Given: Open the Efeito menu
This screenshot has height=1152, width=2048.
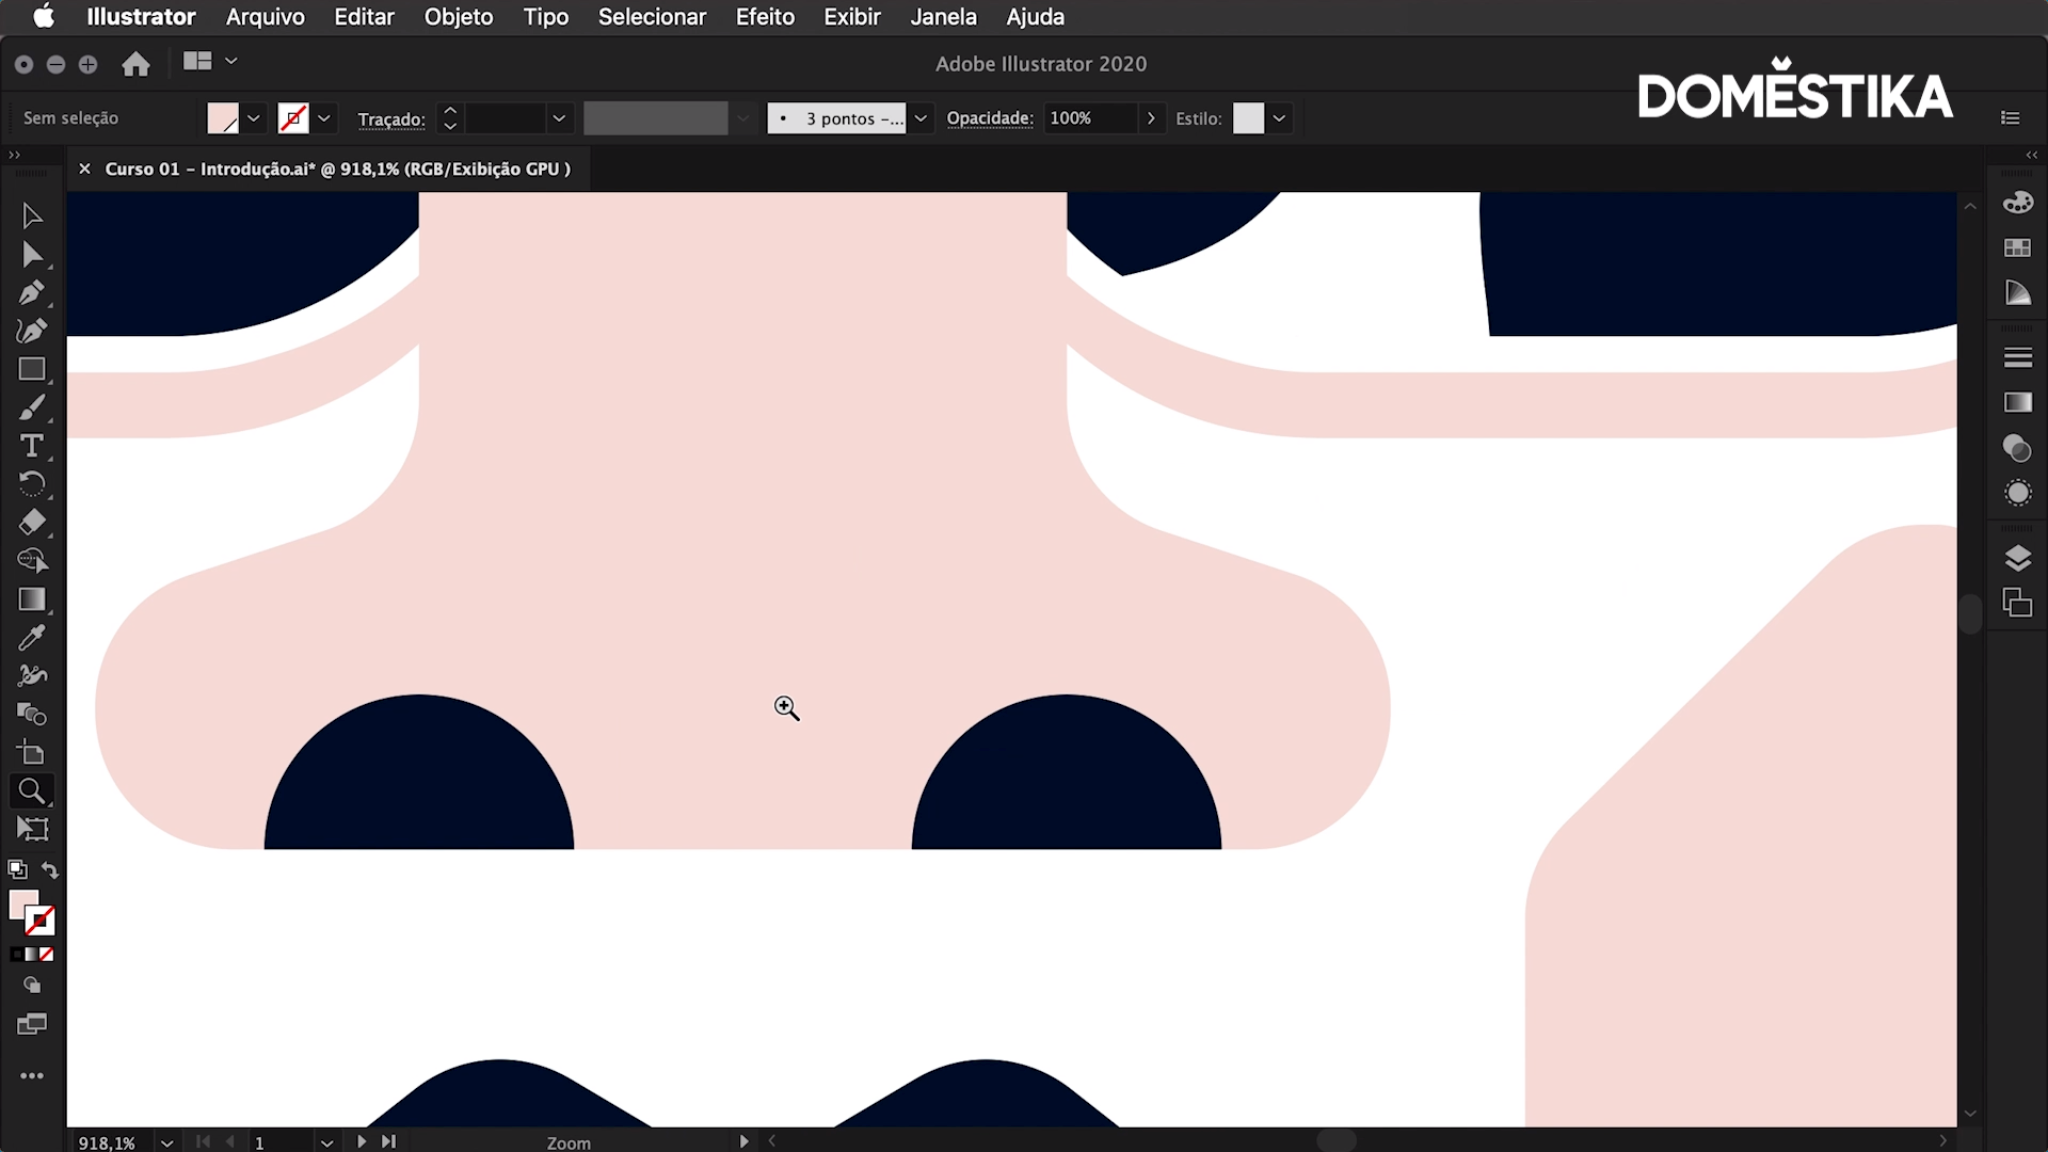Looking at the screenshot, I should point(764,17).
